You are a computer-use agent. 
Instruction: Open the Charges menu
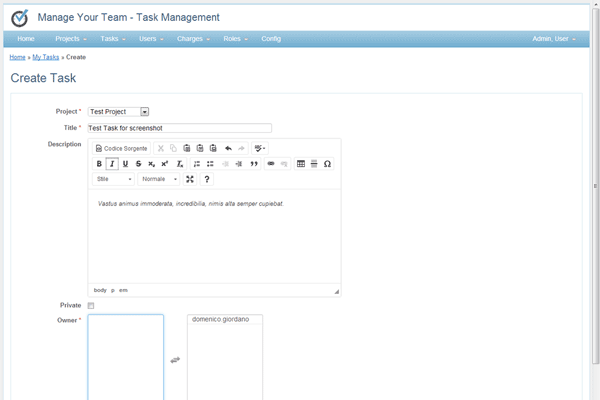coord(193,39)
